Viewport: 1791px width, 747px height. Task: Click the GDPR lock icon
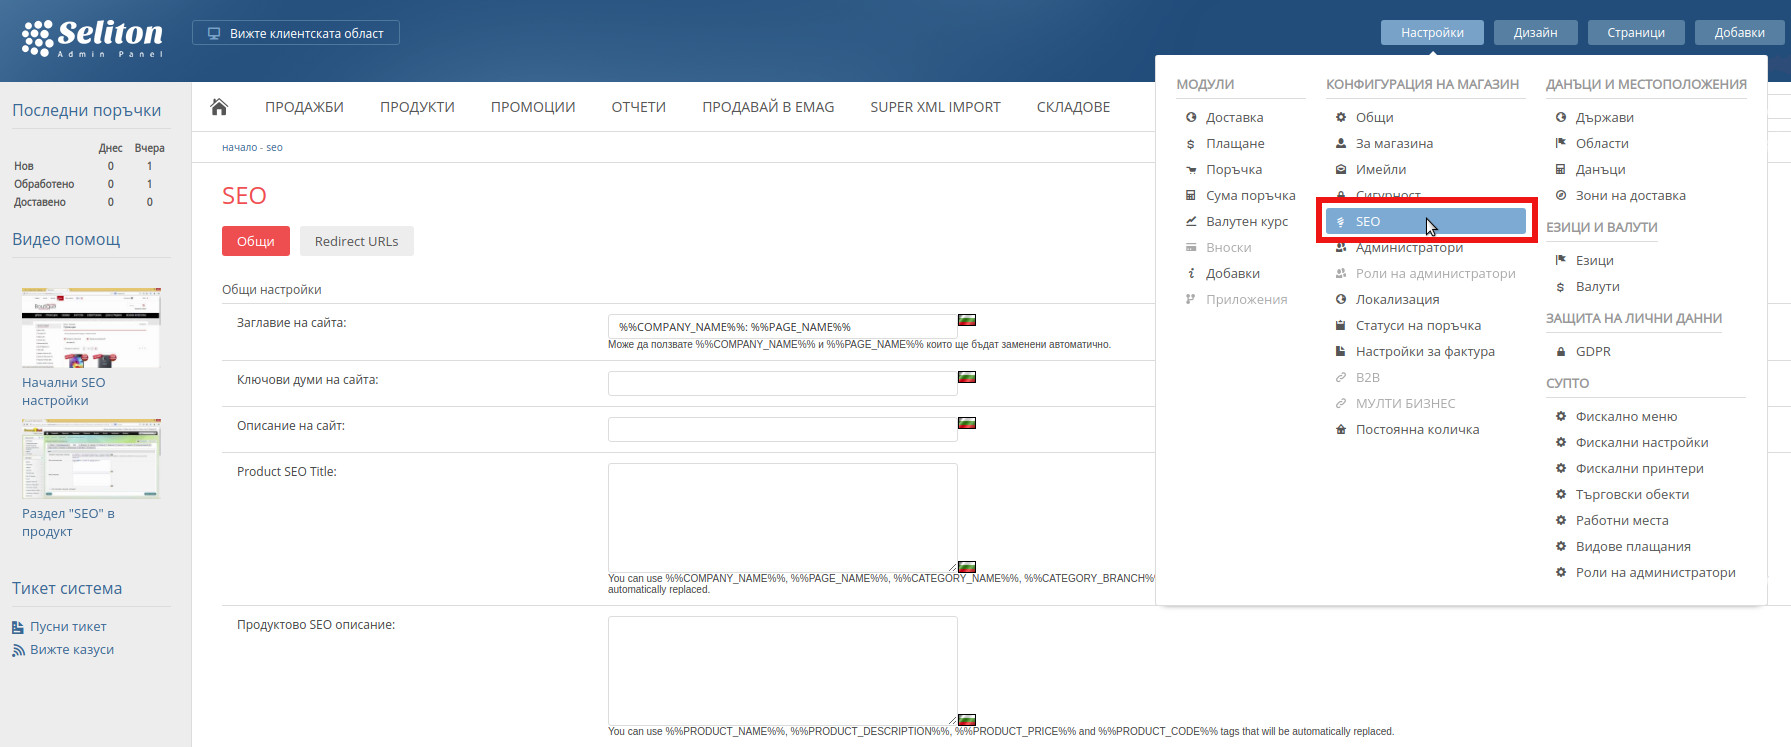point(1561,352)
